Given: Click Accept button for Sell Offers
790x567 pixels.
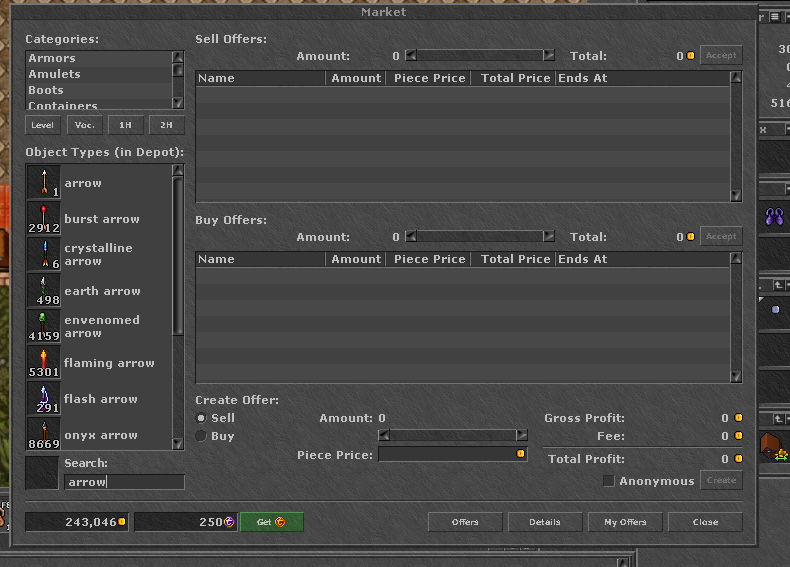Looking at the screenshot, I should tap(721, 55).
